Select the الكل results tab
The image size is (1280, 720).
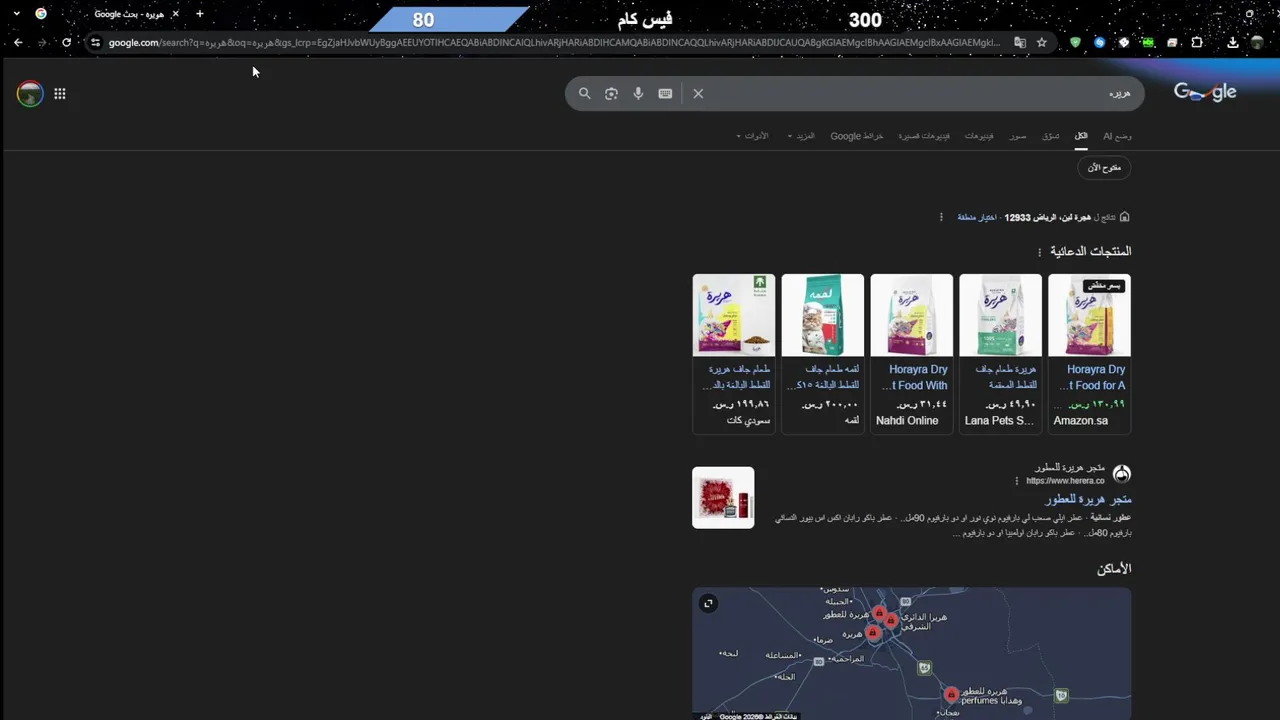tap(1081, 136)
